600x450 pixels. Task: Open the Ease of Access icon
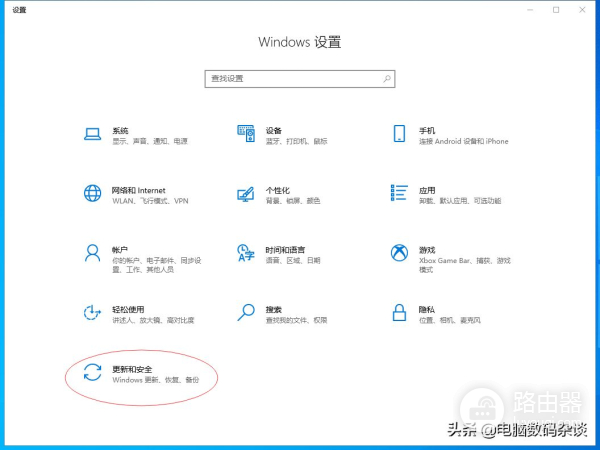[92, 313]
